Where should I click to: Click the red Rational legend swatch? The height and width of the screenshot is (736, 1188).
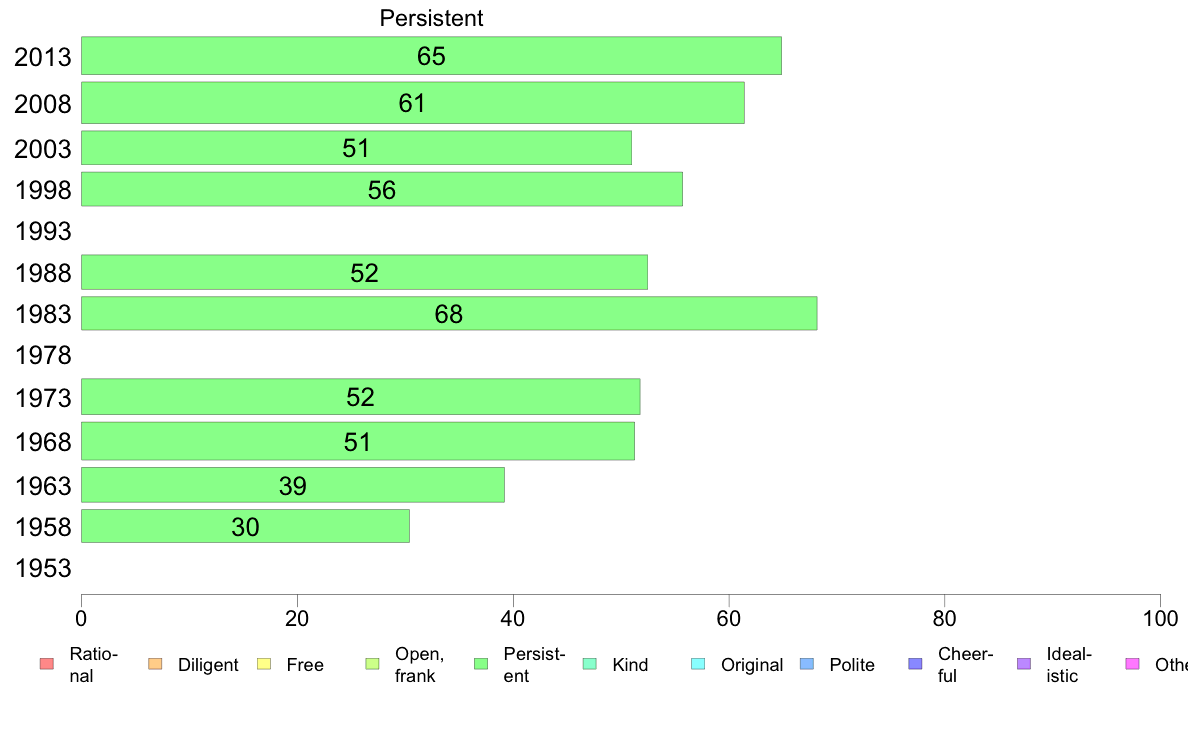[47, 664]
